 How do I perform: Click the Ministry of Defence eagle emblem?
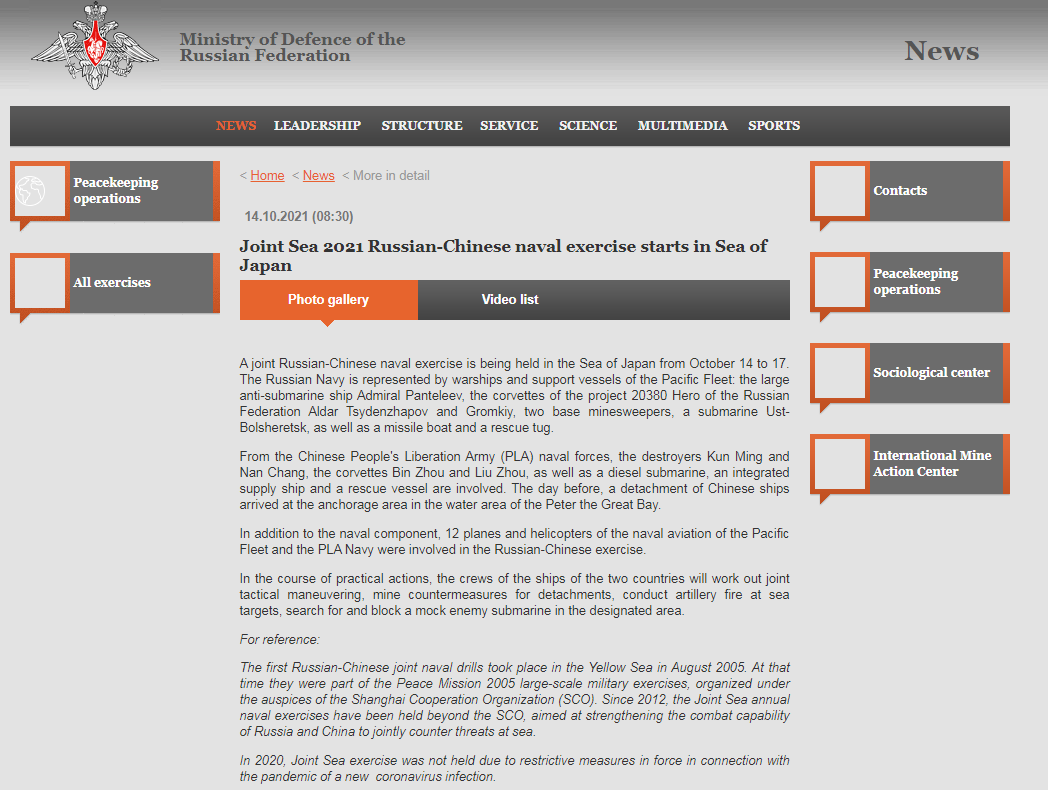tap(95, 45)
